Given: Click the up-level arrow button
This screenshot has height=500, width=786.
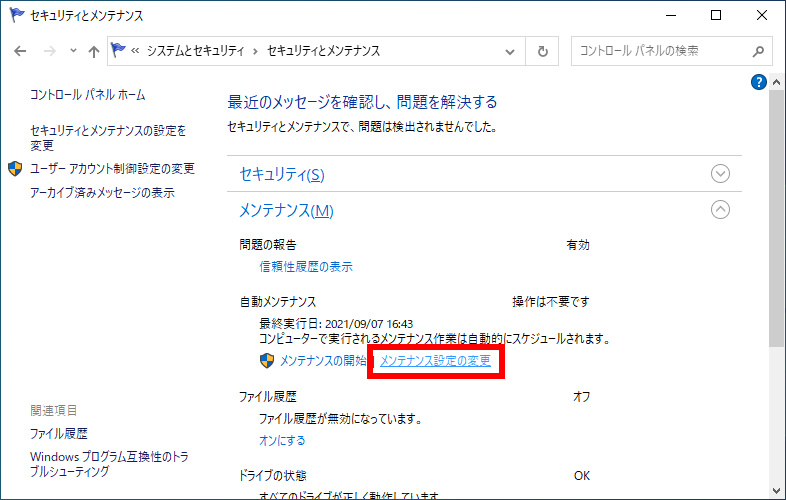Looking at the screenshot, I should [x=93, y=51].
